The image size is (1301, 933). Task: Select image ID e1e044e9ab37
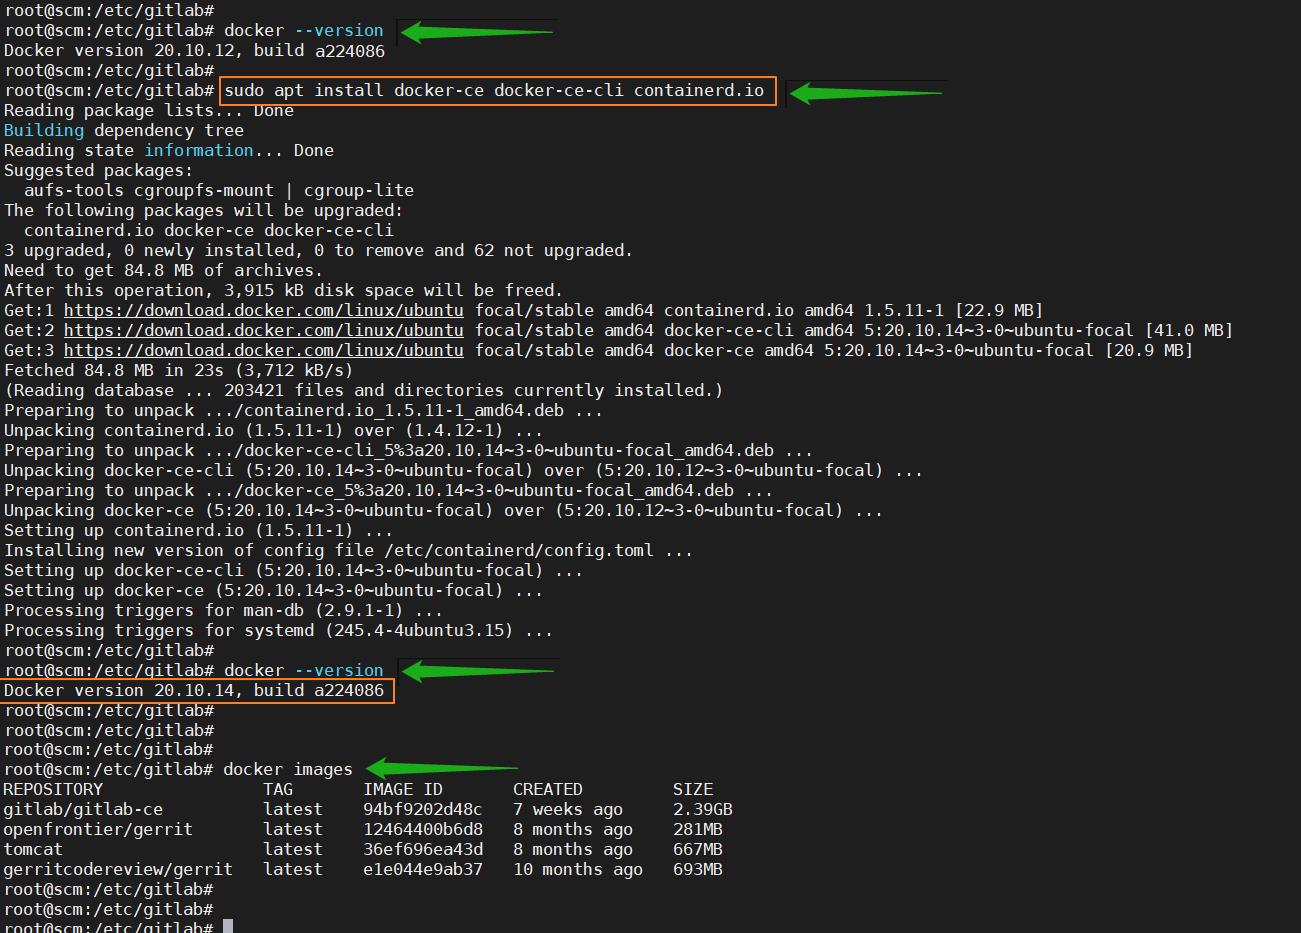423,869
